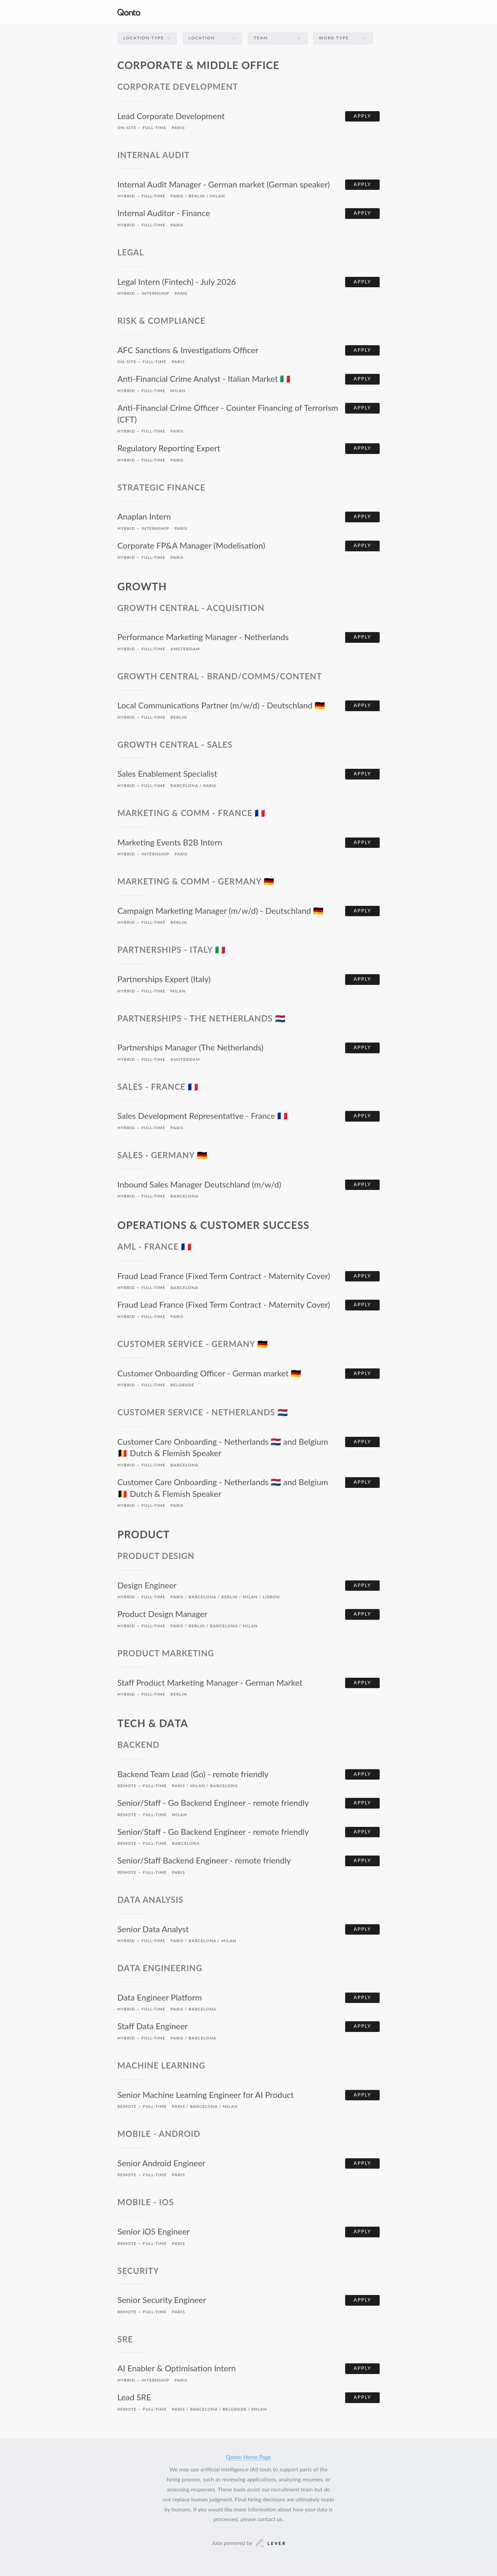Apply for Lead Corporate Development position
Image resolution: width=497 pixels, height=2576 pixels.
click(362, 116)
